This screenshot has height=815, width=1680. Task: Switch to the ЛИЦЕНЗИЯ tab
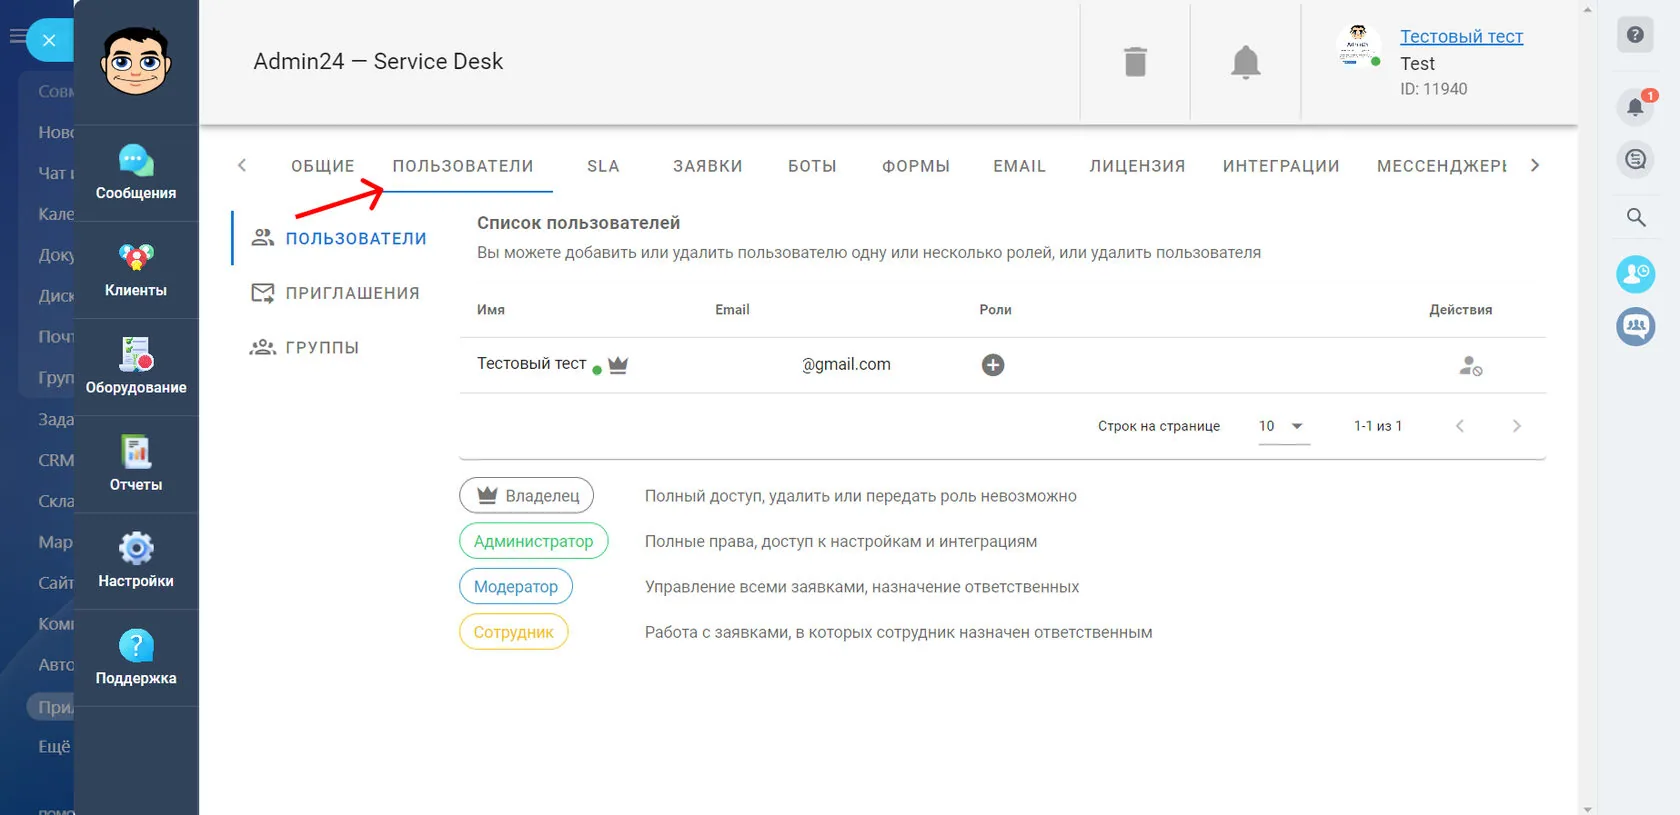click(1137, 166)
